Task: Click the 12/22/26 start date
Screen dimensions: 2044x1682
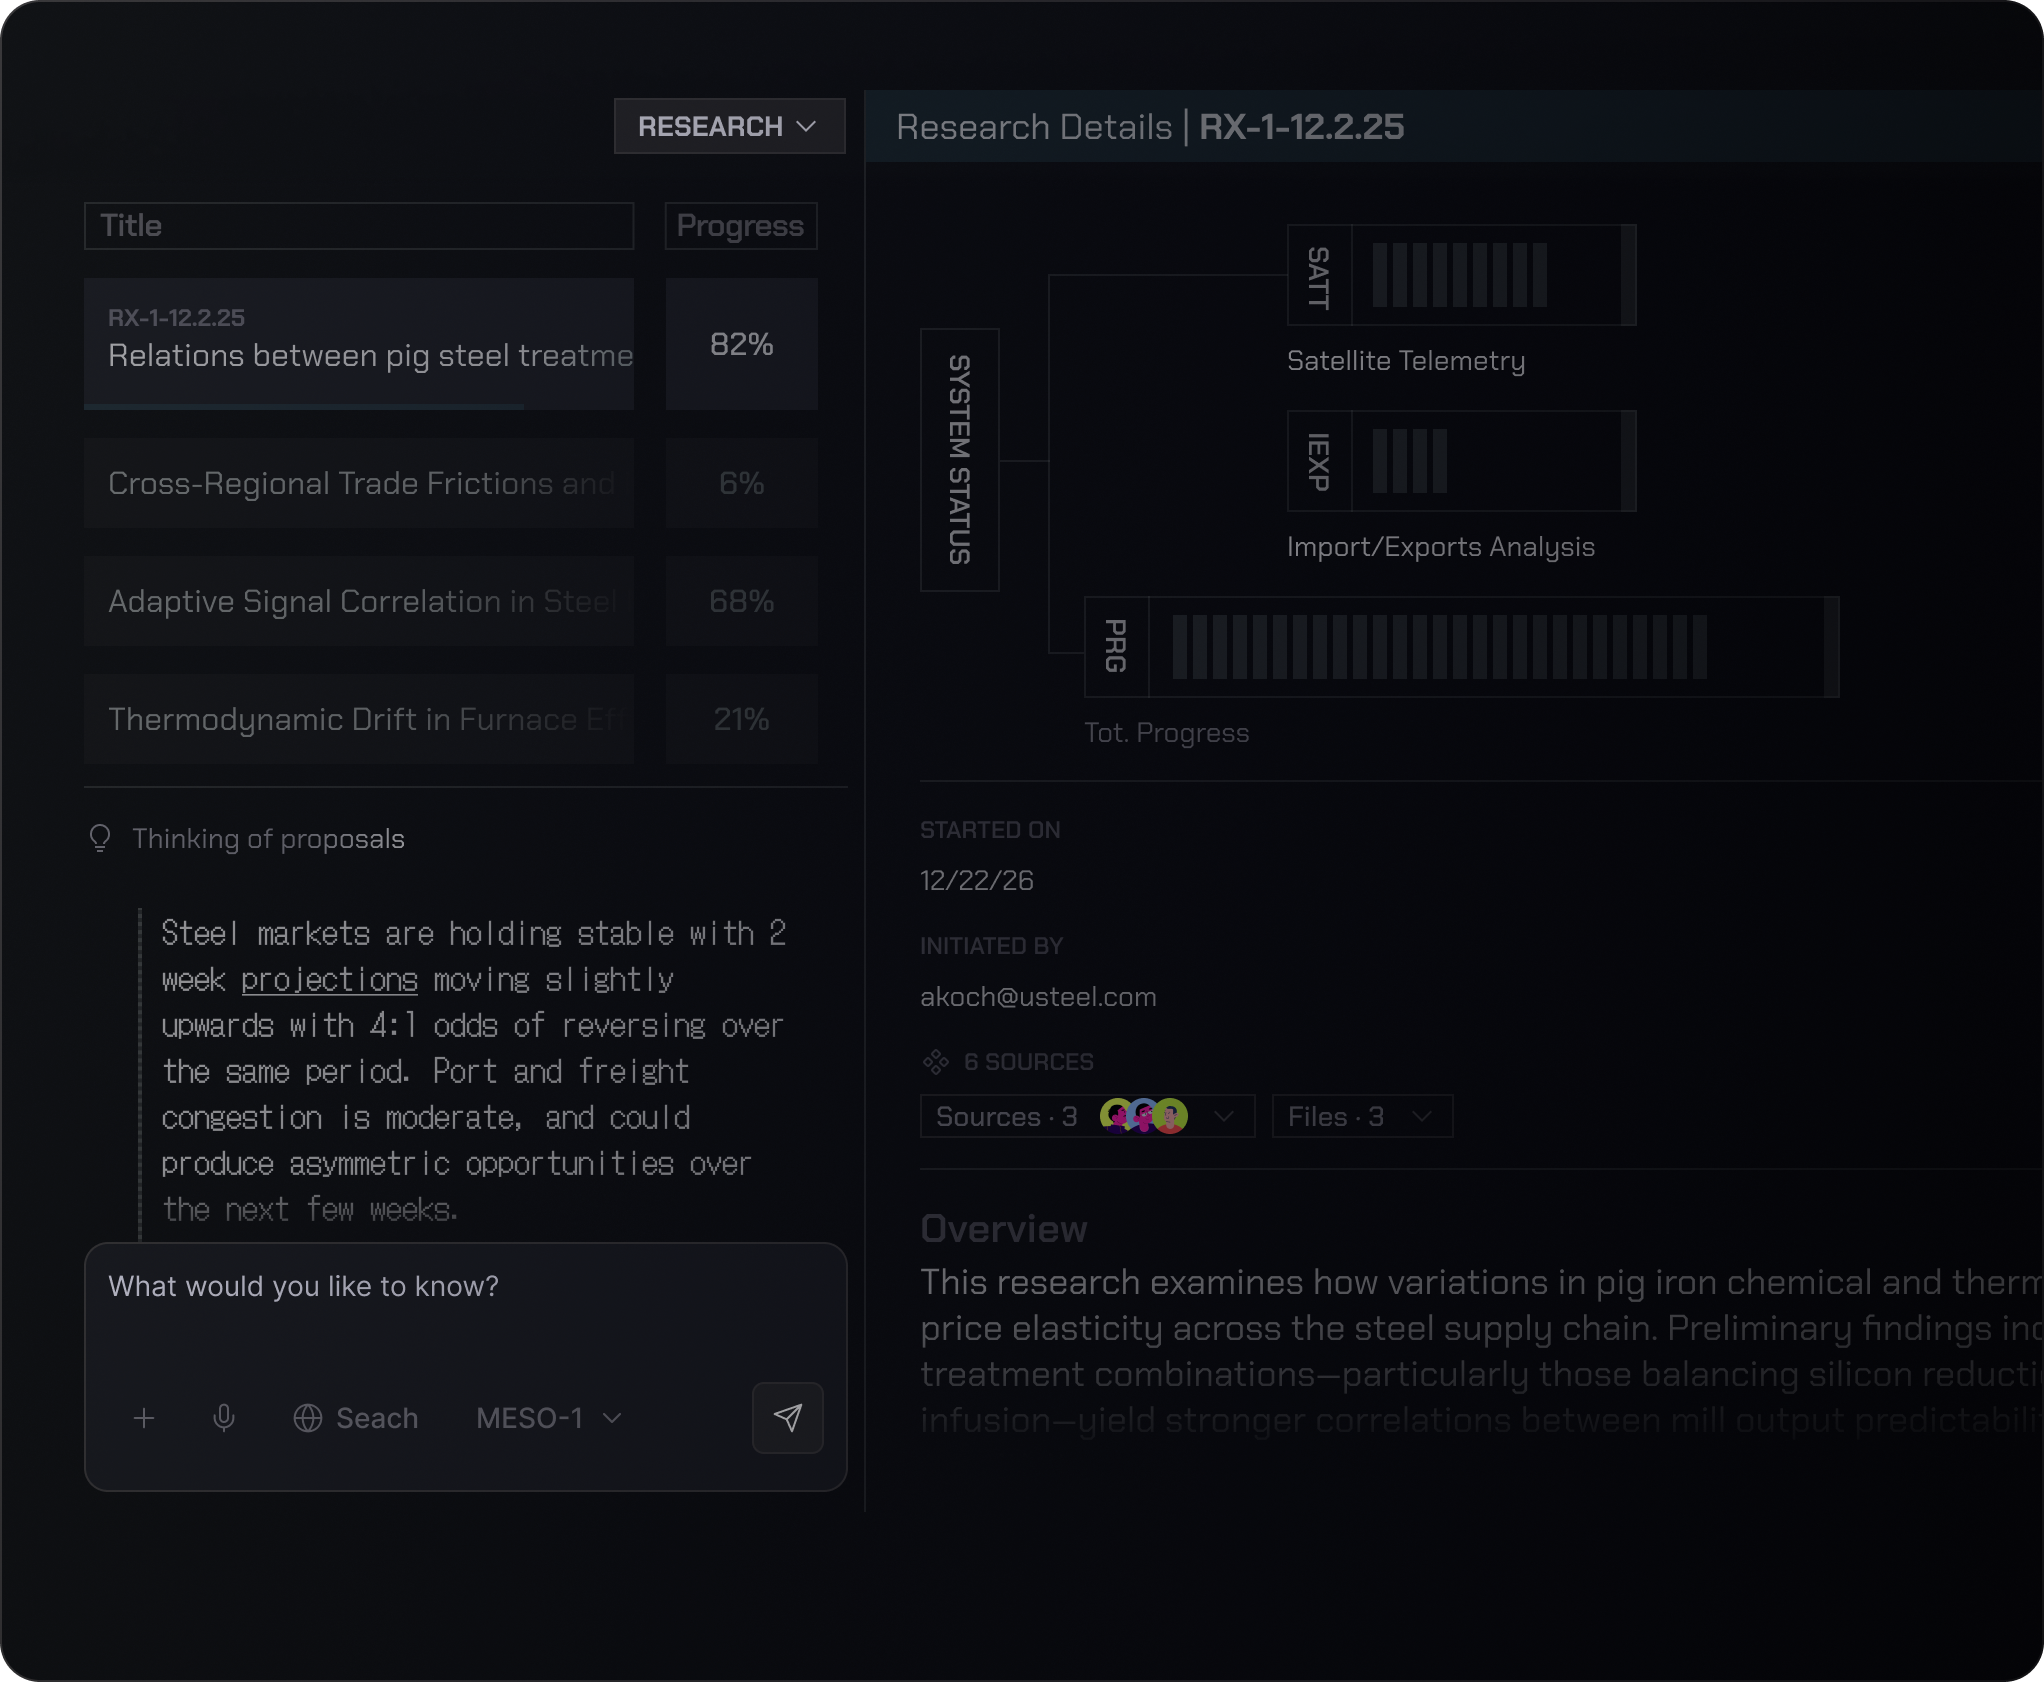Action: pyautogui.click(x=977, y=881)
